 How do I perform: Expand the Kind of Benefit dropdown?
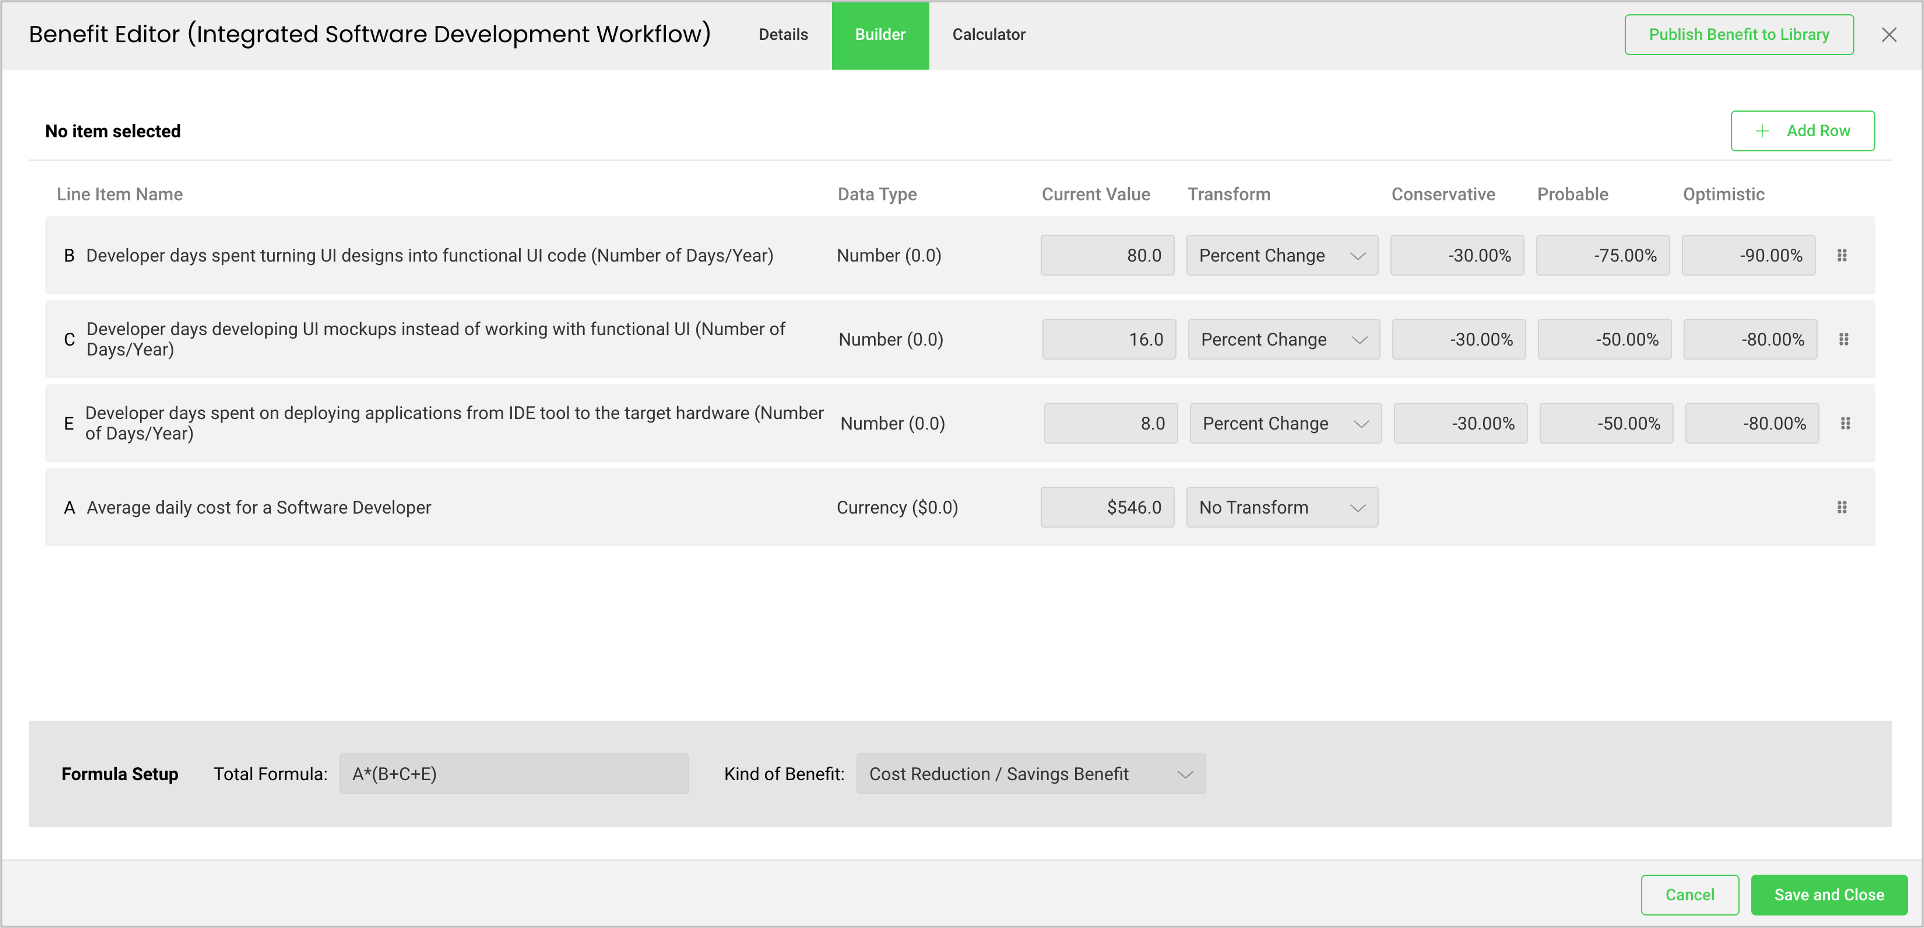[x=1030, y=774]
